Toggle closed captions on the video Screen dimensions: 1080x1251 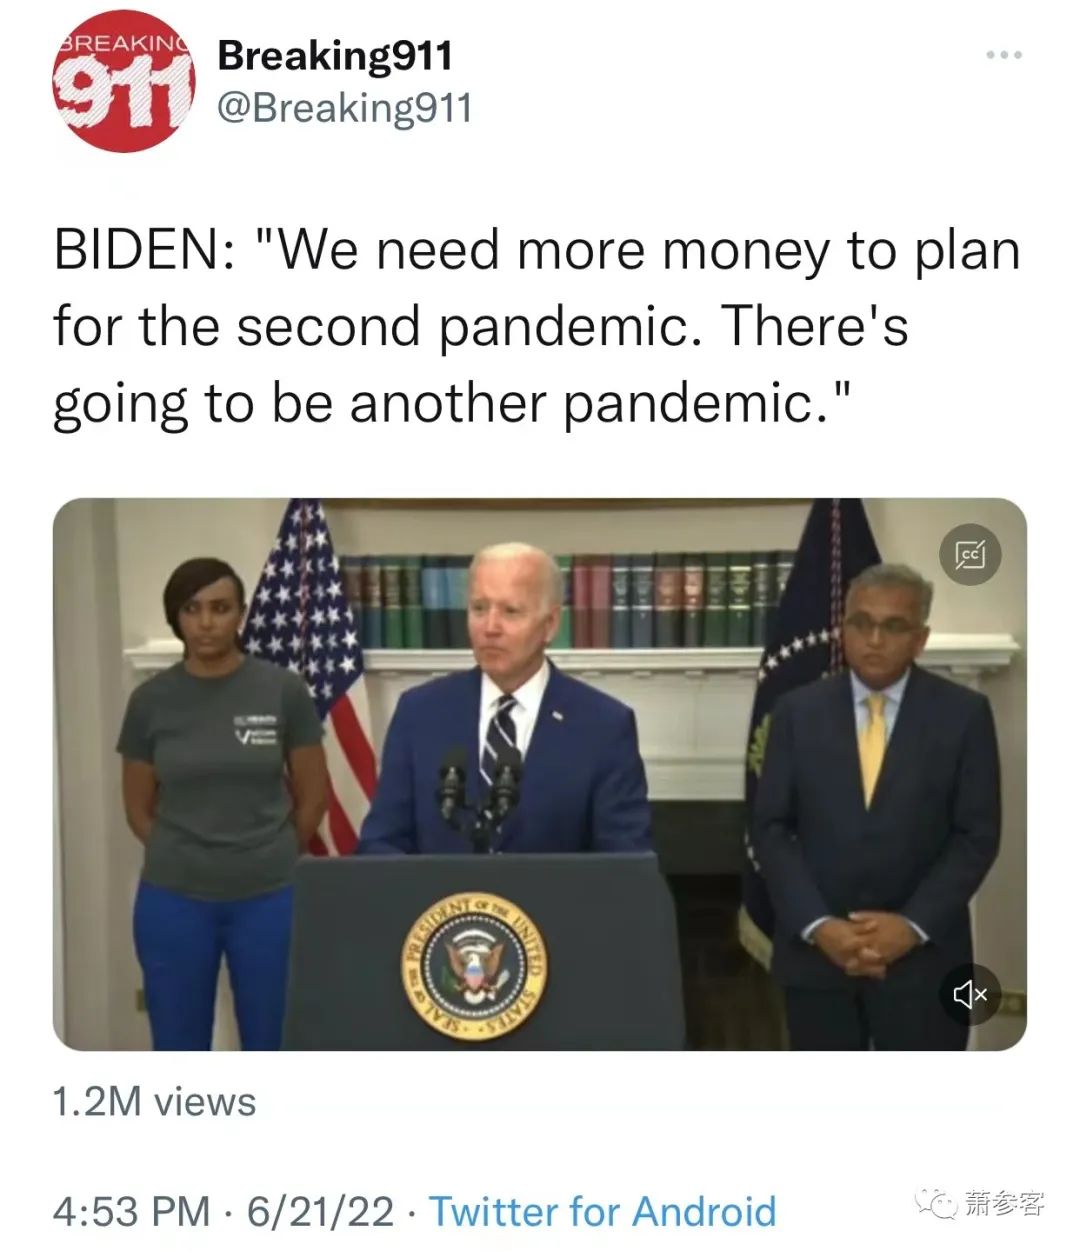[969, 553]
